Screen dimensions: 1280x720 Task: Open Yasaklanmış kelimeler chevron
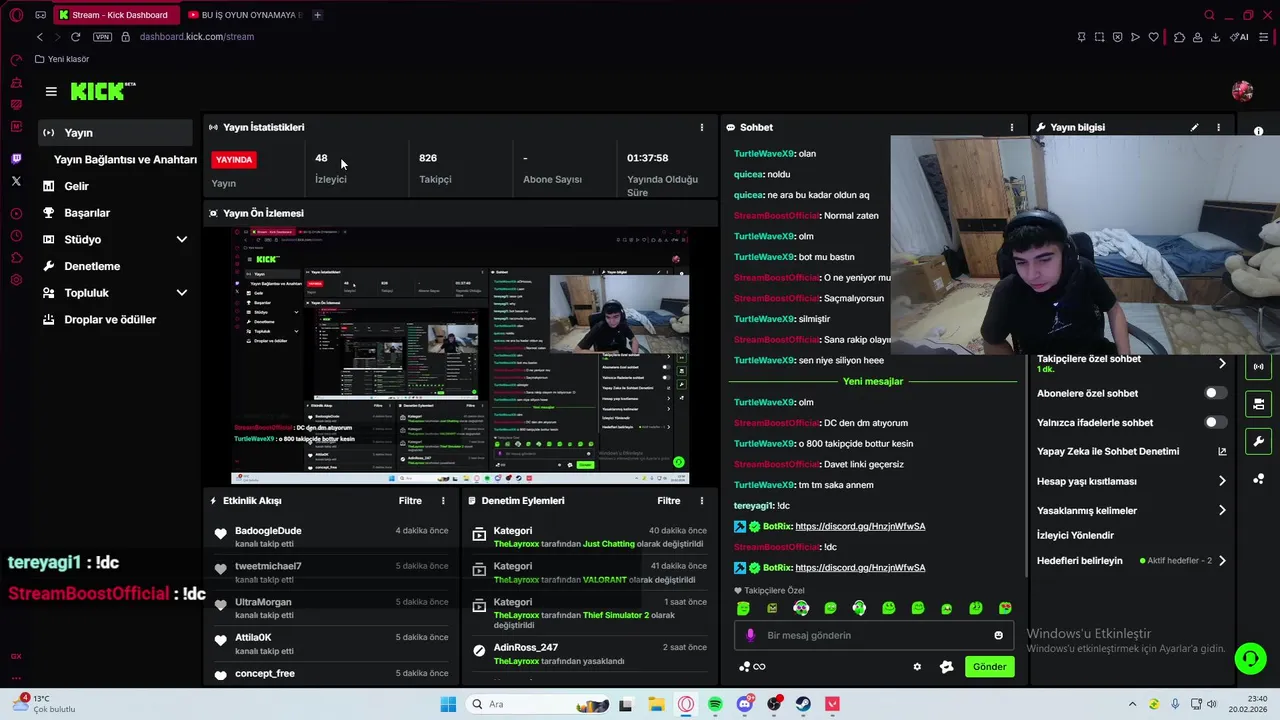(1221, 510)
